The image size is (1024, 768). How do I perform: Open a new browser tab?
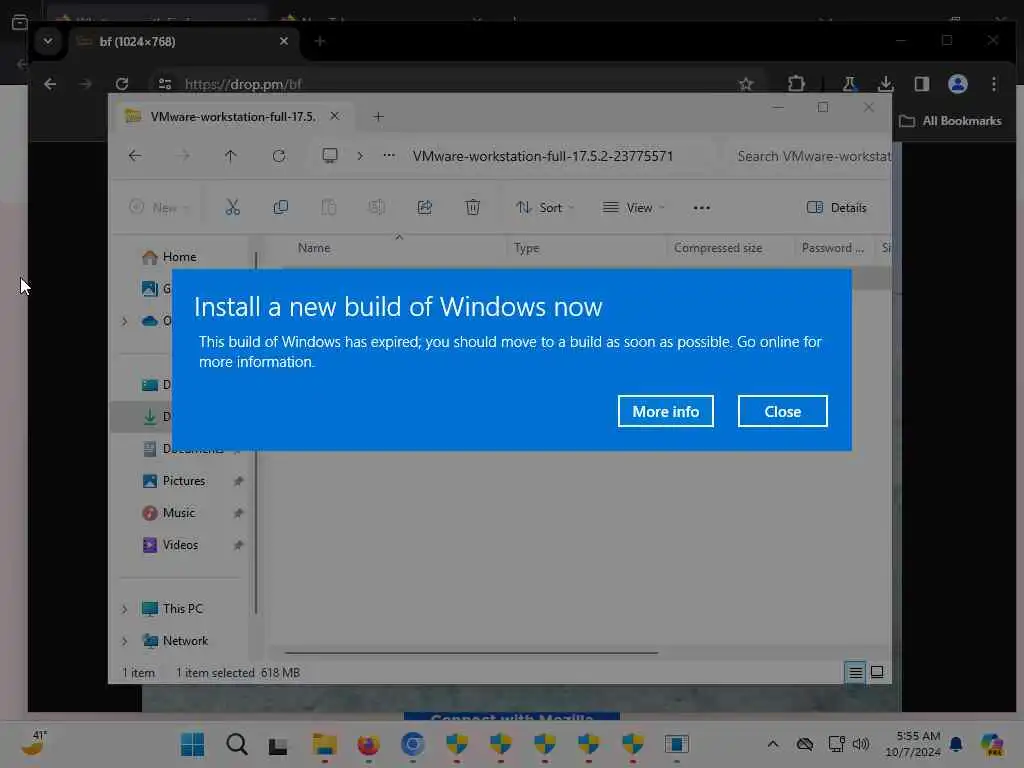pyautogui.click(x=319, y=41)
